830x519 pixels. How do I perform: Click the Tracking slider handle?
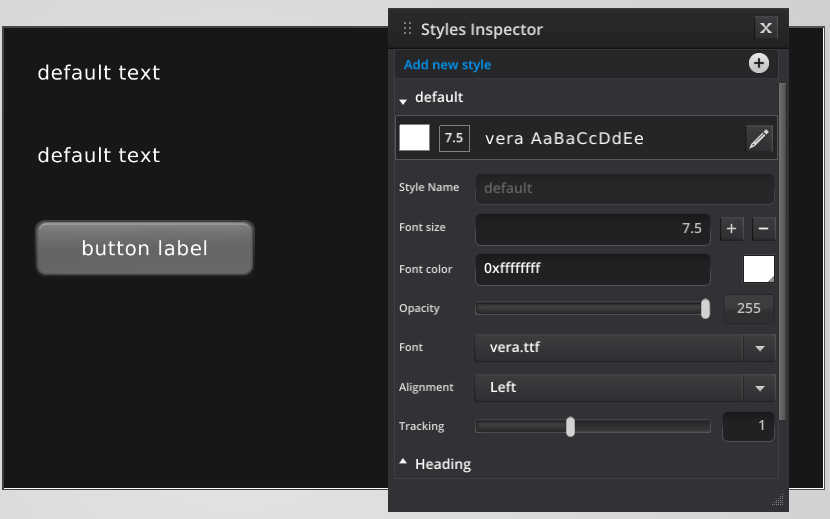[570, 426]
